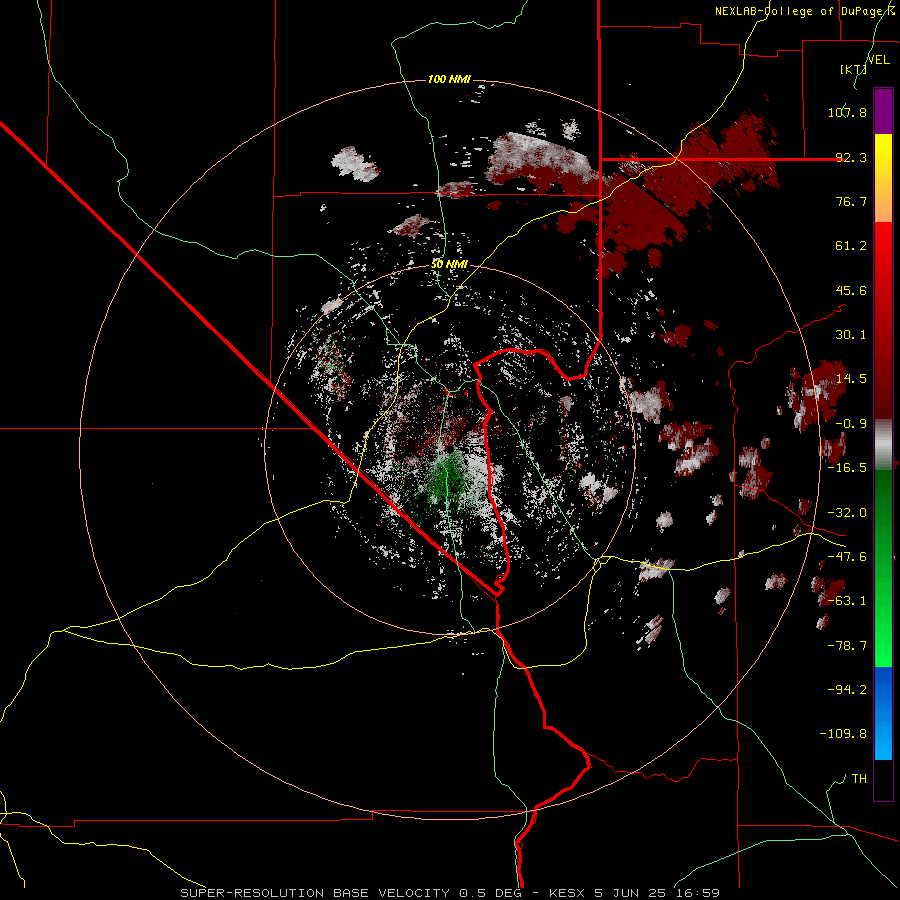900x900 pixels.
Task: Click the [KT] units label
Action: (853, 69)
